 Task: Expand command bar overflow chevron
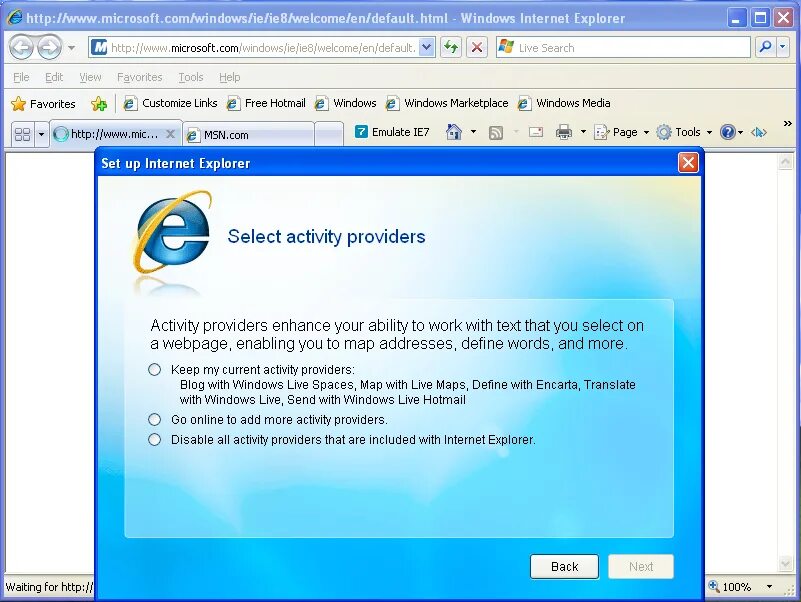click(x=787, y=124)
